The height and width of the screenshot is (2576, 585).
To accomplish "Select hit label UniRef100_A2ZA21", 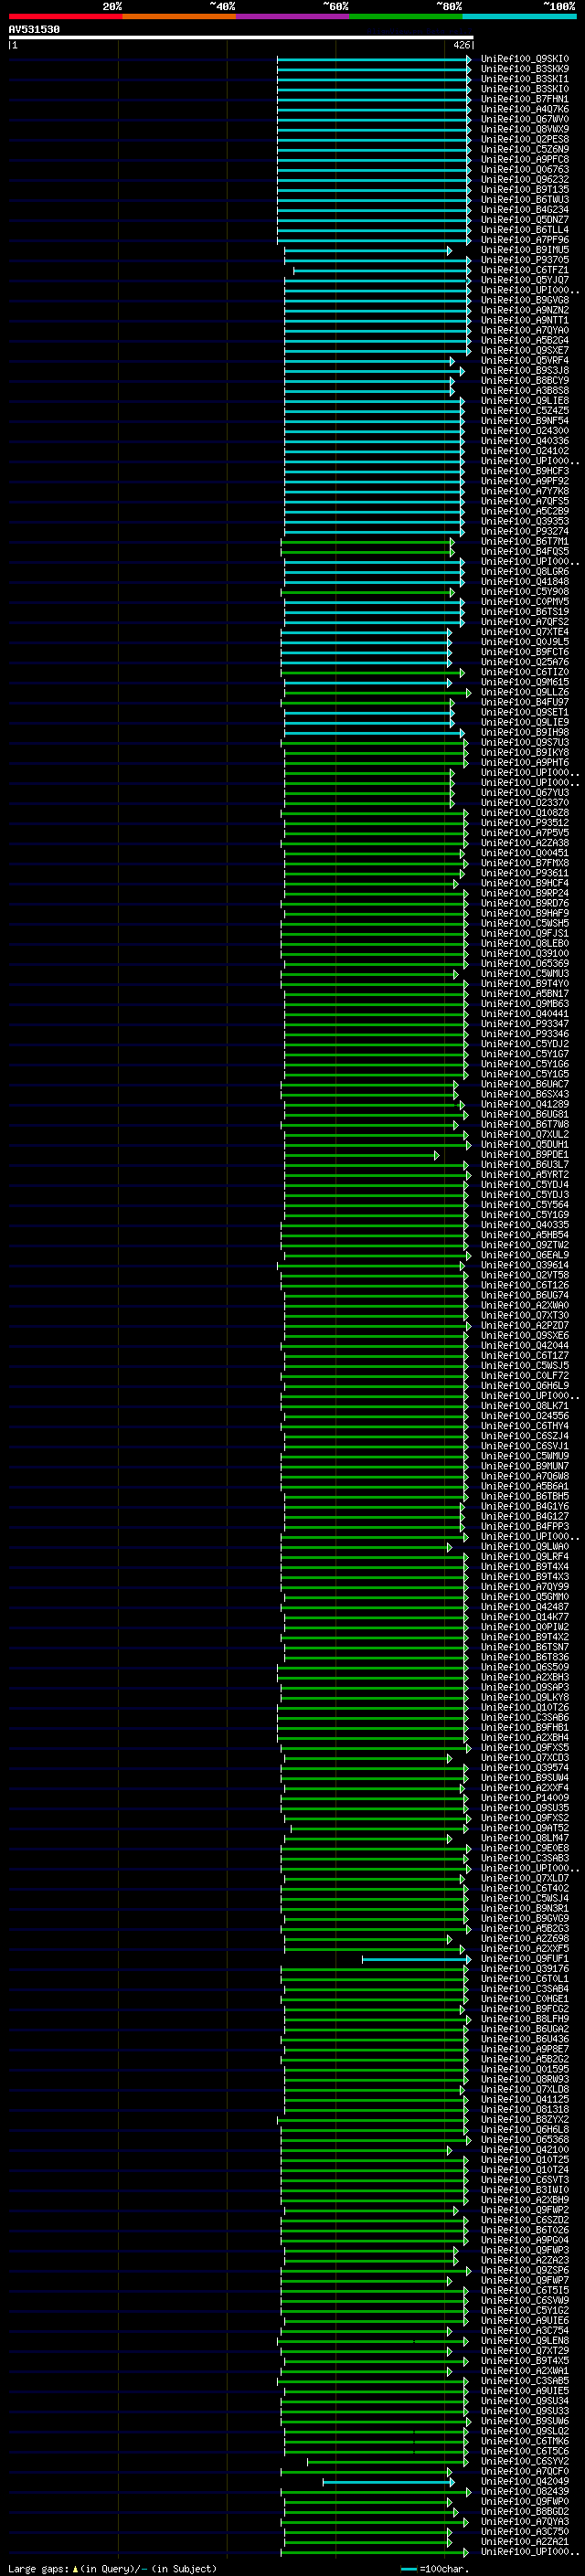I will (524, 2542).
